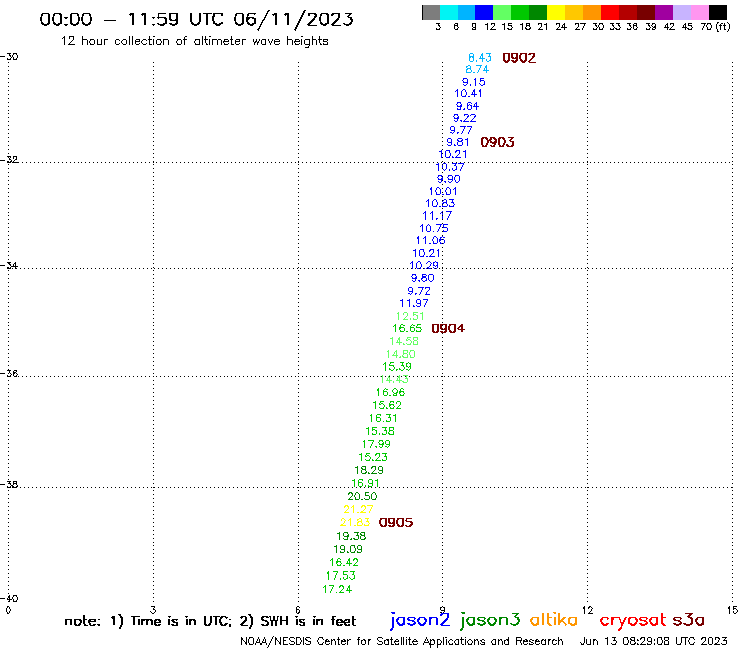Select the 0903 time marker
The image size is (740, 650).
(497, 142)
